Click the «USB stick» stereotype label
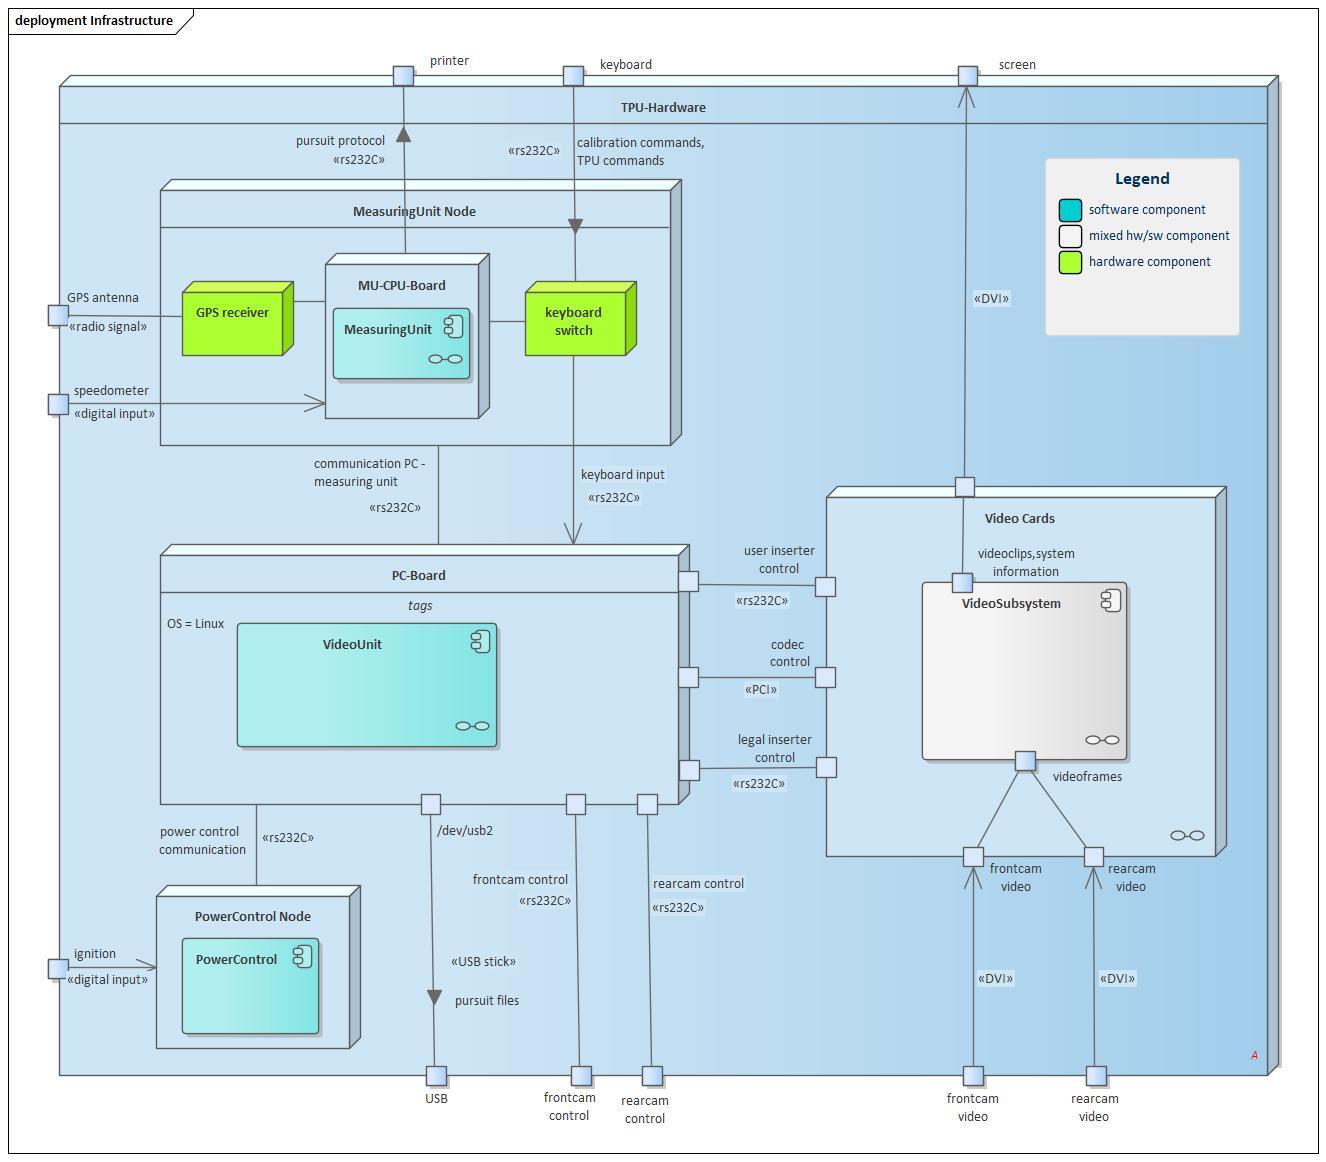 484,961
